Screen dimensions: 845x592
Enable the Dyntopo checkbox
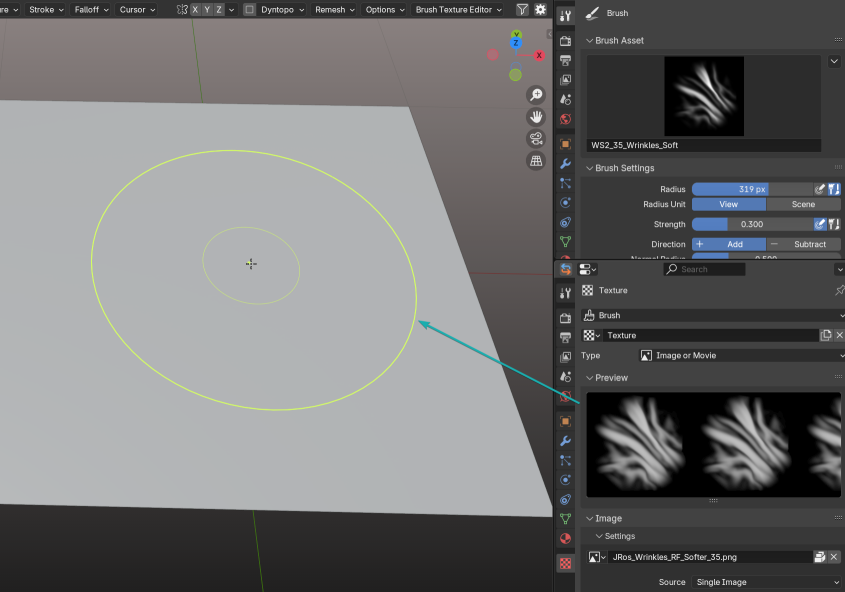point(250,10)
